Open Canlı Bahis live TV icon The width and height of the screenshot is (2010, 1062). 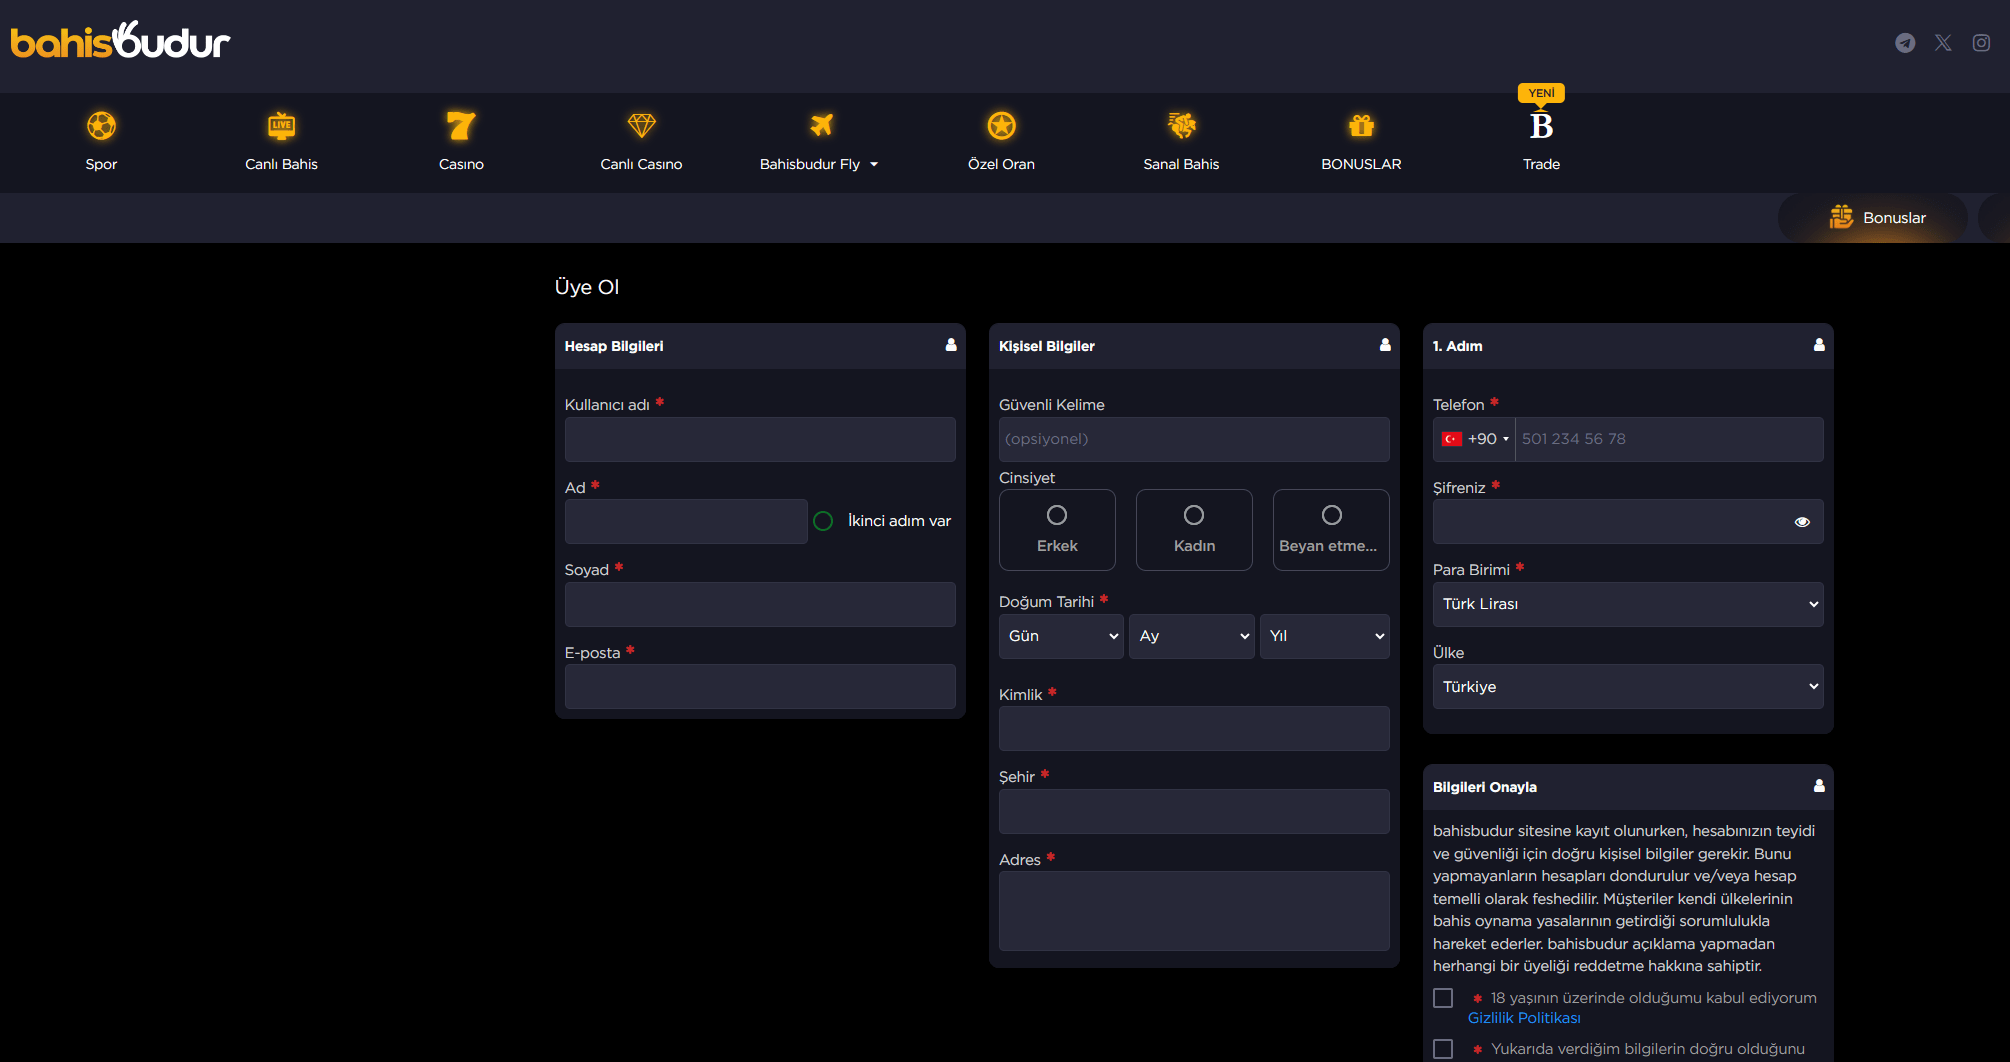coord(281,126)
